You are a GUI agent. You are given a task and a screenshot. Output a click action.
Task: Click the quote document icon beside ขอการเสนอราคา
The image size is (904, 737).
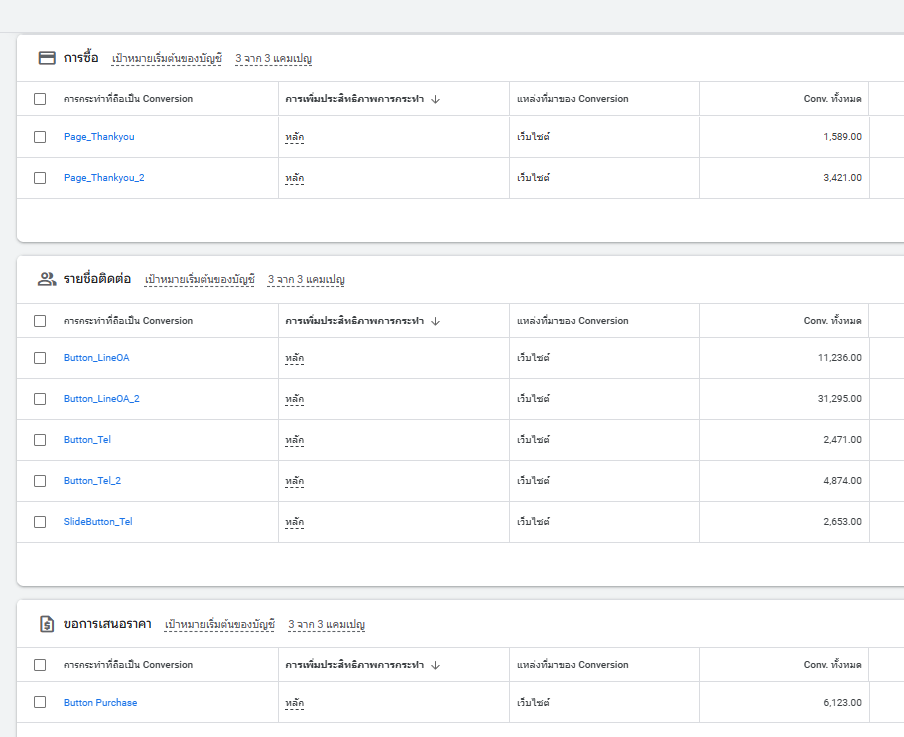click(47, 624)
